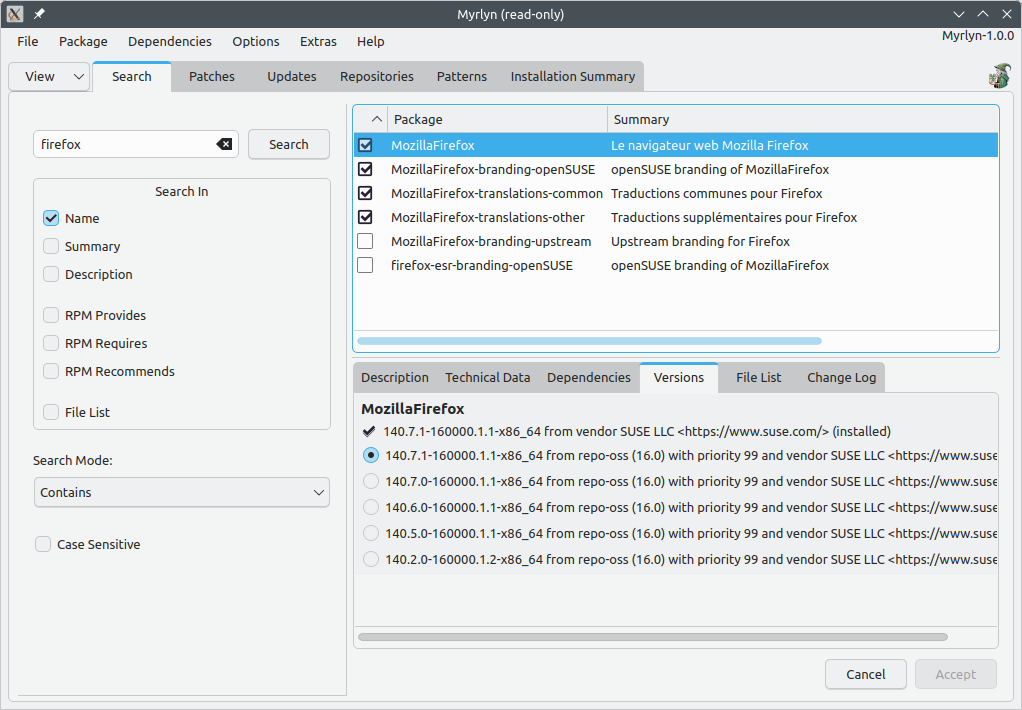Open the Dependencies menu
1022x710 pixels.
coord(170,41)
